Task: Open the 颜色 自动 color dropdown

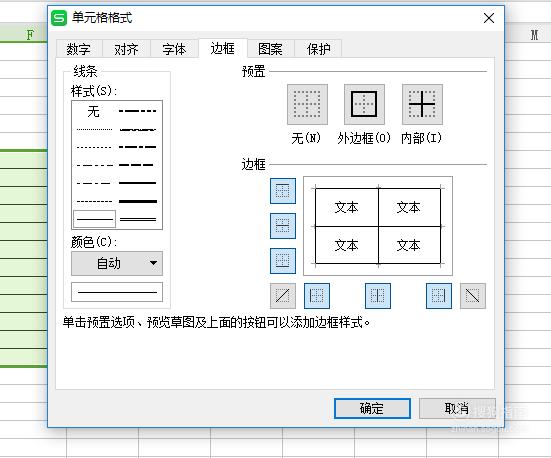Action: pos(117,263)
